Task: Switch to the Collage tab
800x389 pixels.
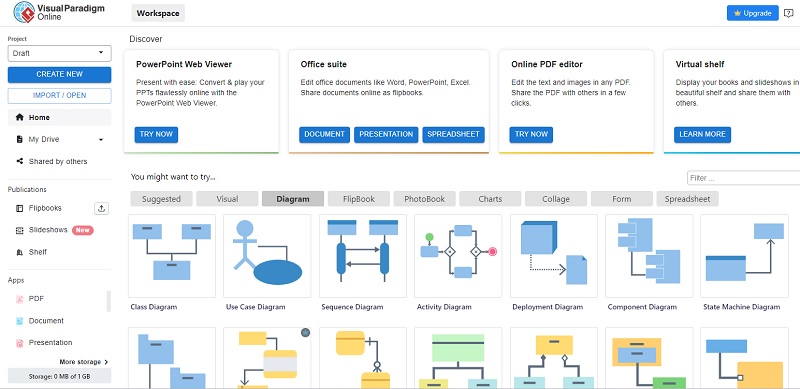Action: pyautogui.click(x=556, y=199)
